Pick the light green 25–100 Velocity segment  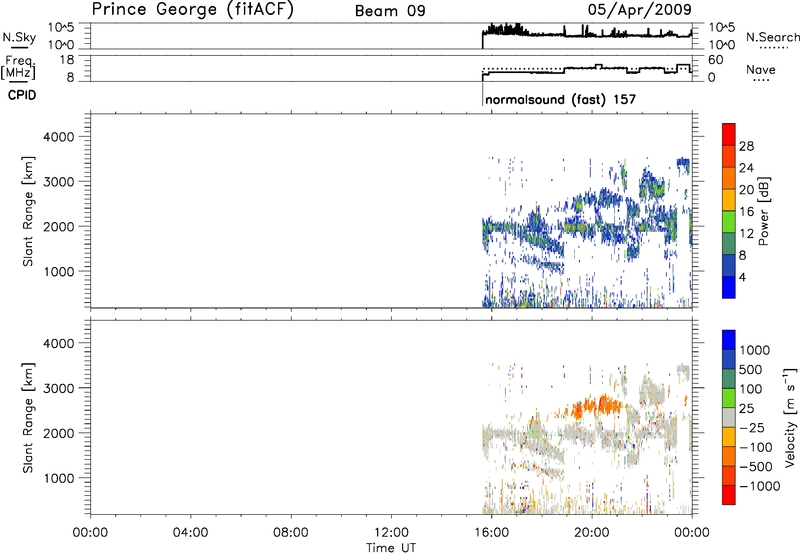tap(729, 398)
